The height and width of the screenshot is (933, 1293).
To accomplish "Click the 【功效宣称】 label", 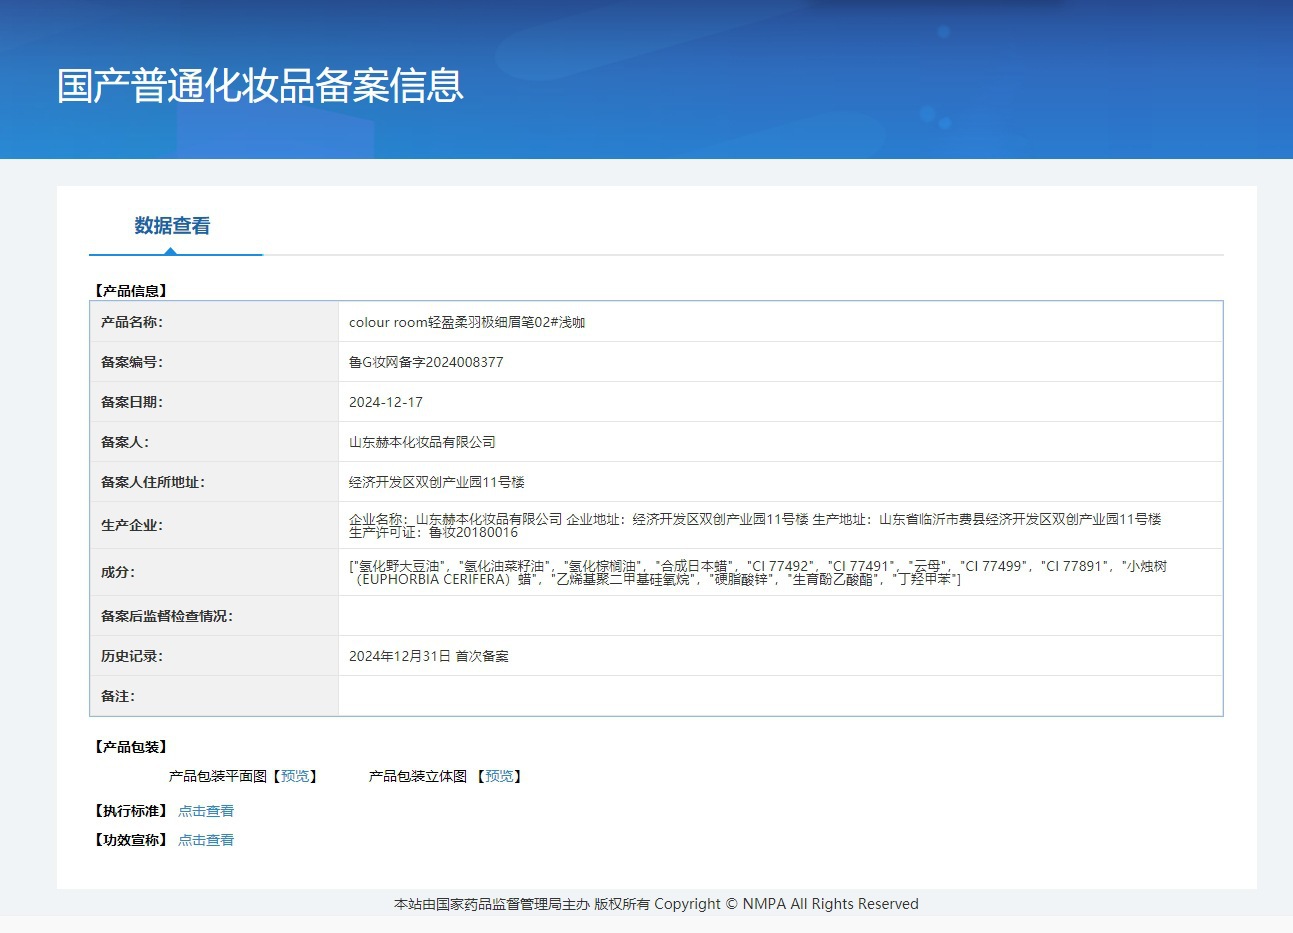I will click(x=131, y=840).
